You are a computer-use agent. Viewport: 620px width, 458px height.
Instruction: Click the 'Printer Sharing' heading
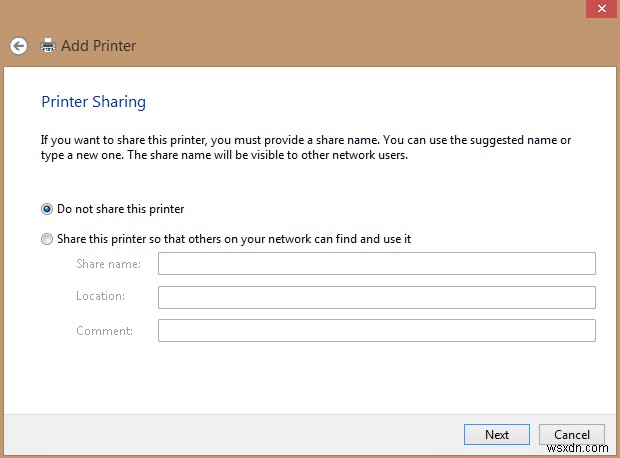(93, 102)
